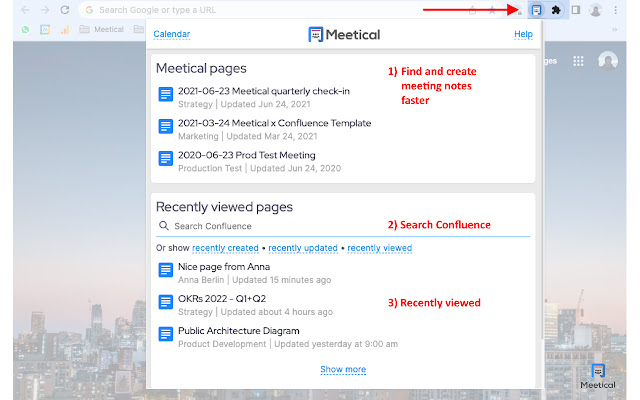Open the Chrome three-dot menu
Viewport: 640px width, 400px height.
point(616,10)
